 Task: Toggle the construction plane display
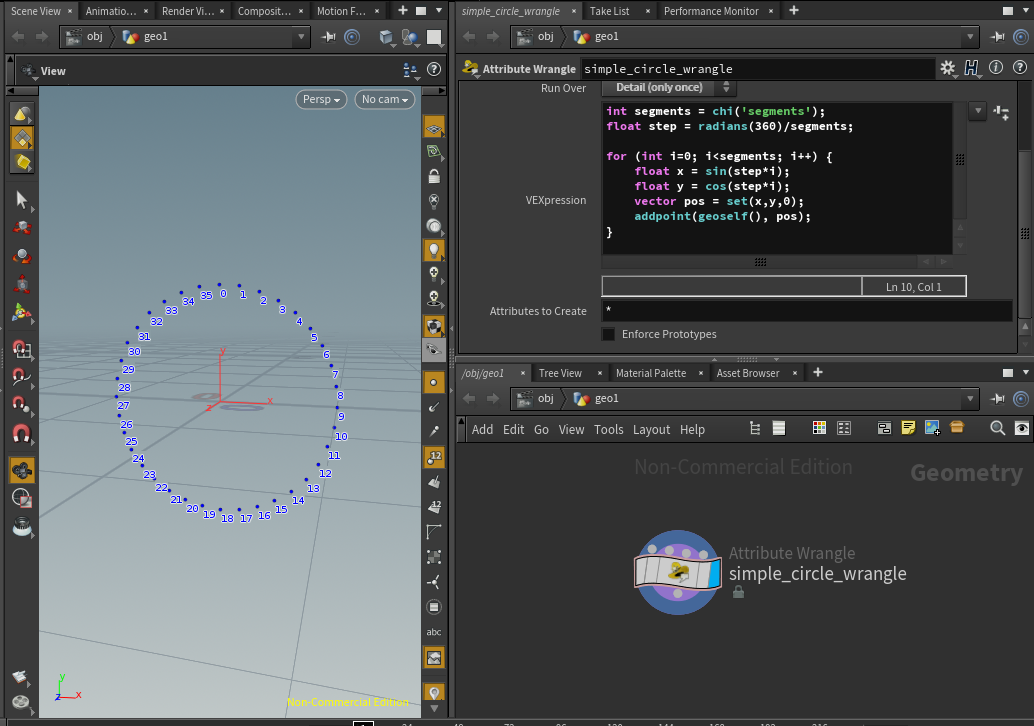click(x=434, y=127)
